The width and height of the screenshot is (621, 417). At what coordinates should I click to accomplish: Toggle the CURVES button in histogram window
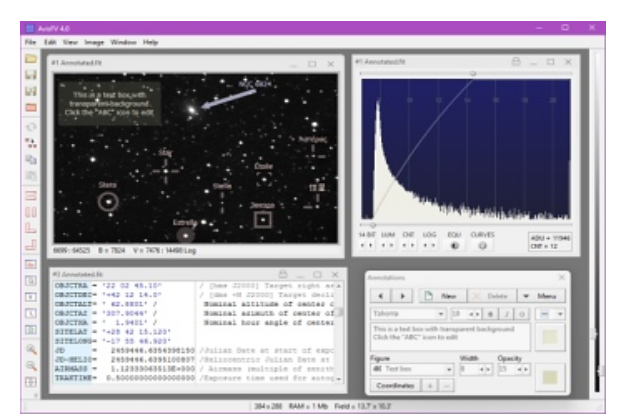[482, 246]
